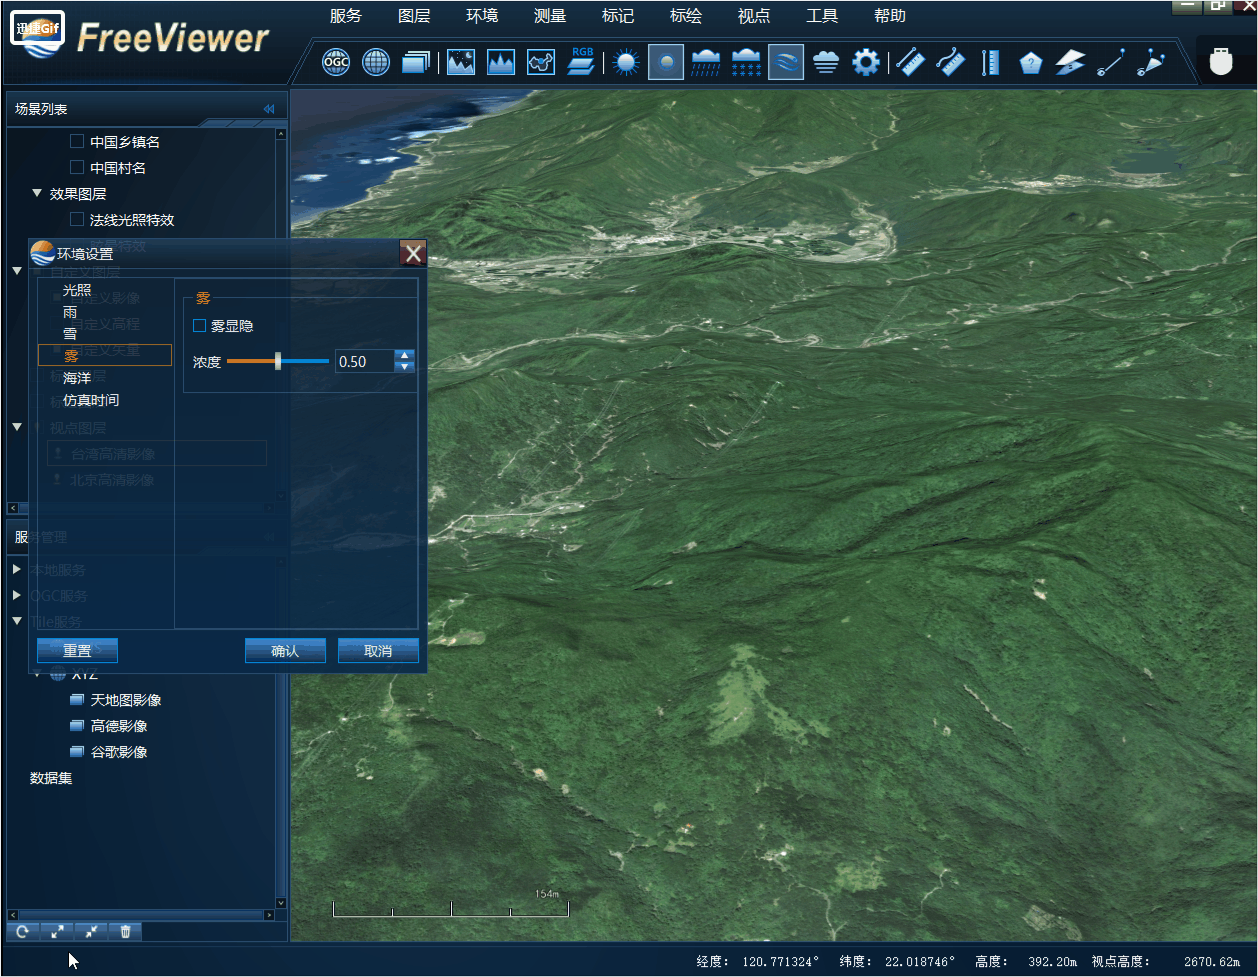Decrease fog density with down stepper
Image resolution: width=1258 pixels, height=977 pixels.
pos(405,367)
